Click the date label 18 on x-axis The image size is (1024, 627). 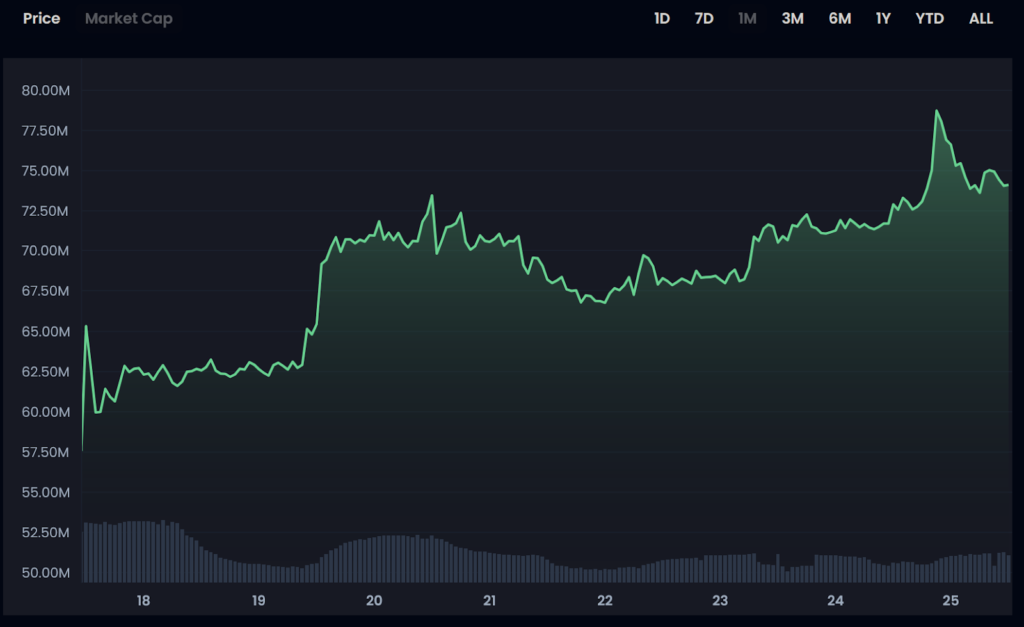coord(143,601)
